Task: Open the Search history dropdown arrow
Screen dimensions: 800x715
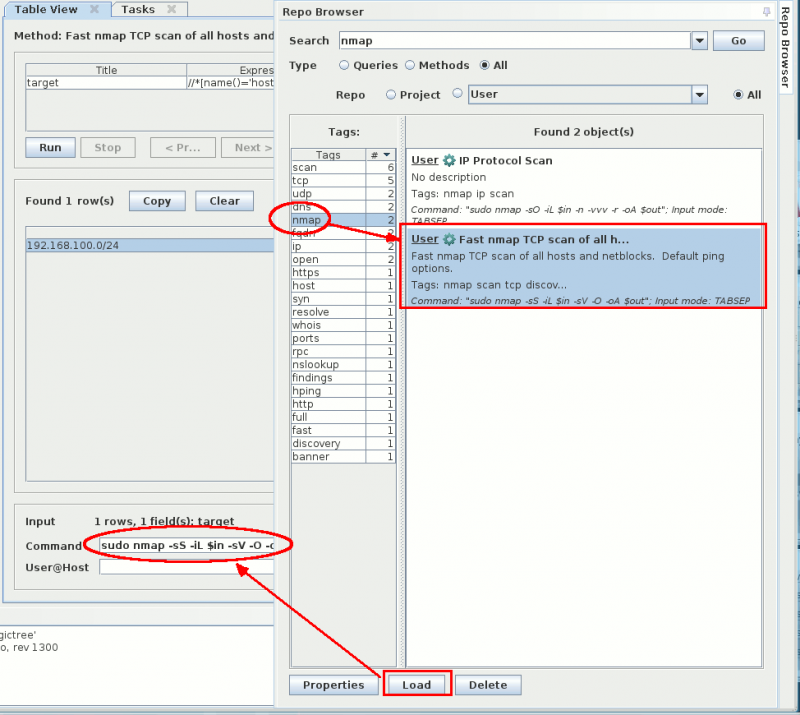Action: [x=699, y=41]
